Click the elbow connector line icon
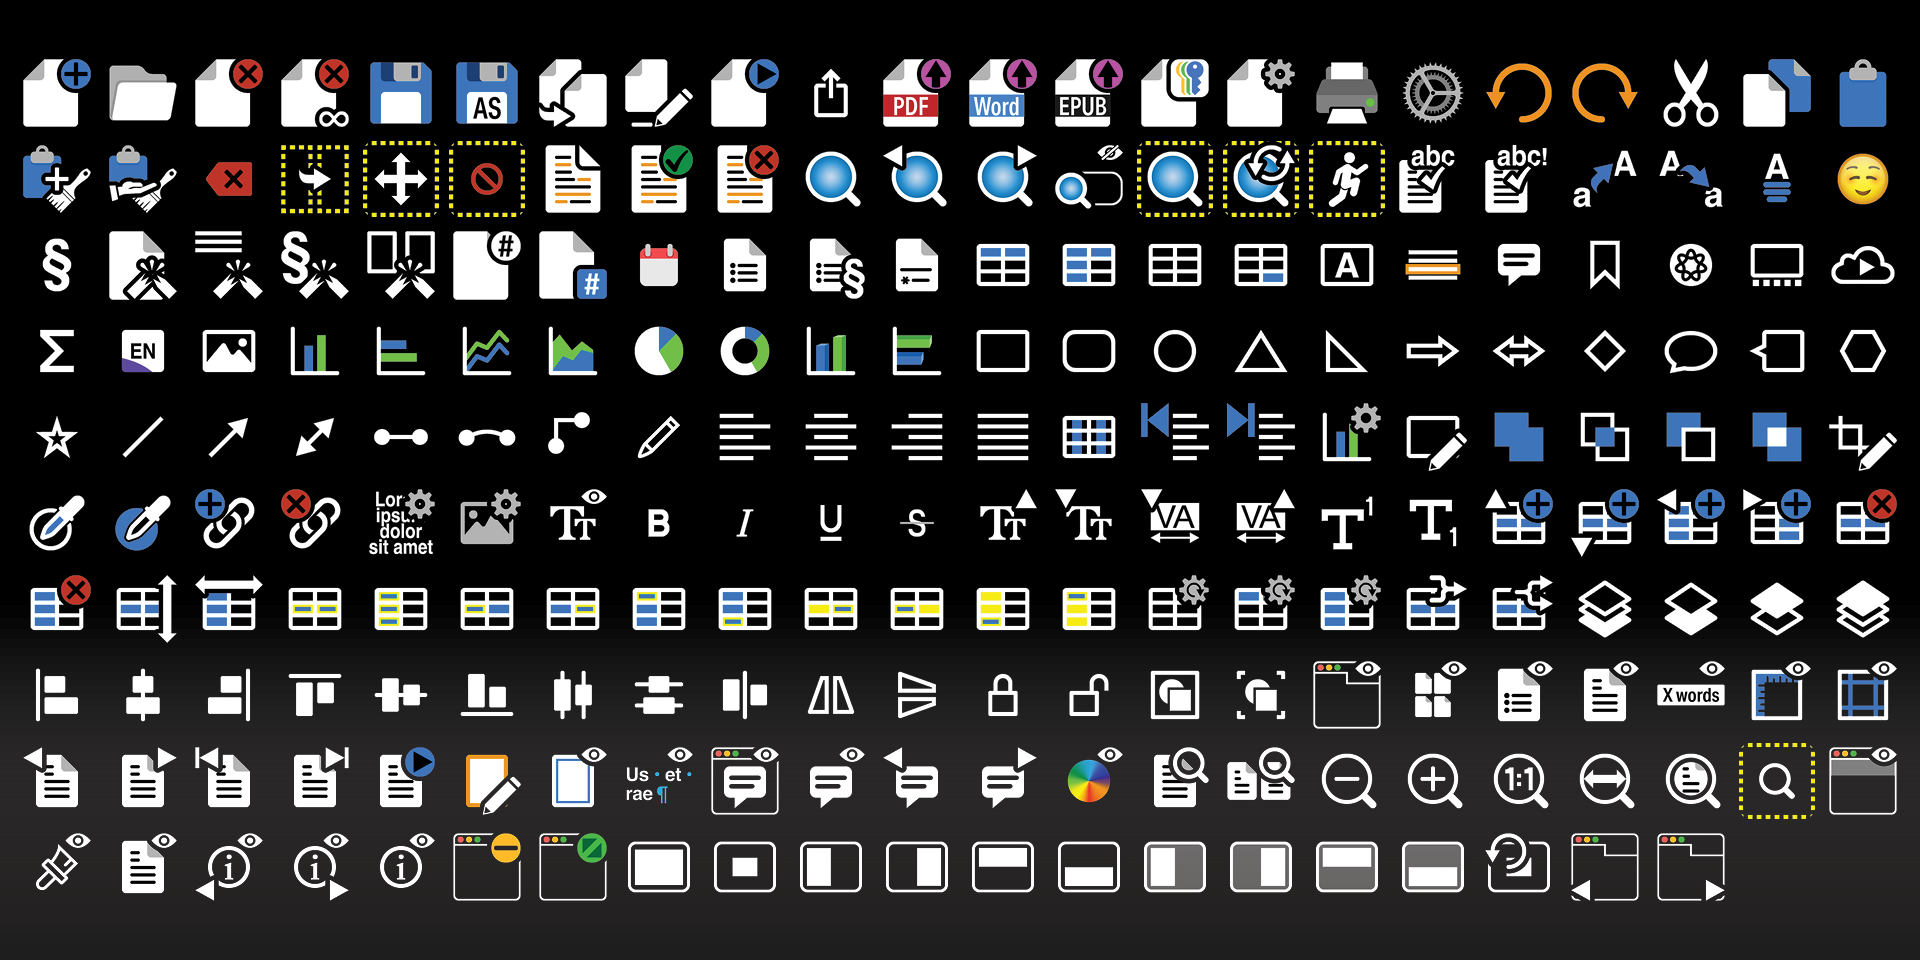 [x=569, y=434]
